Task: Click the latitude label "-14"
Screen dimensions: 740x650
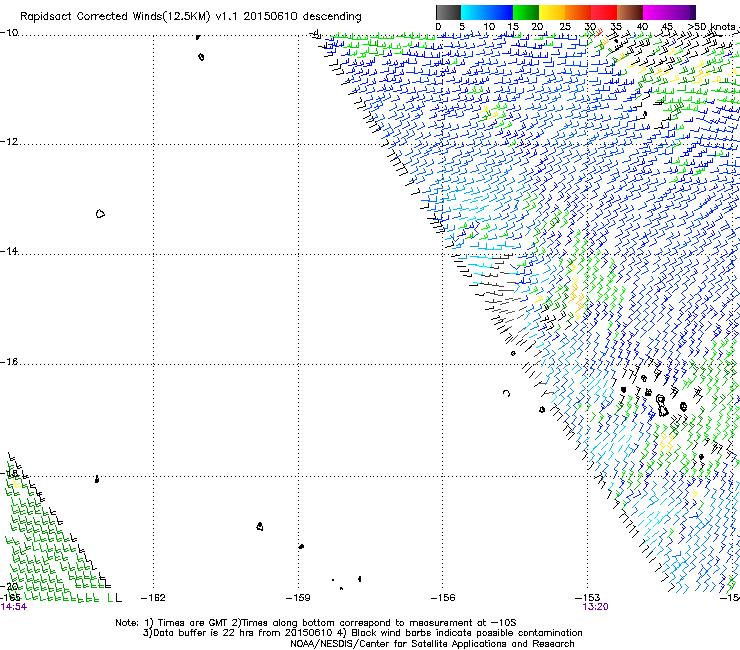Action: click(x=9, y=251)
